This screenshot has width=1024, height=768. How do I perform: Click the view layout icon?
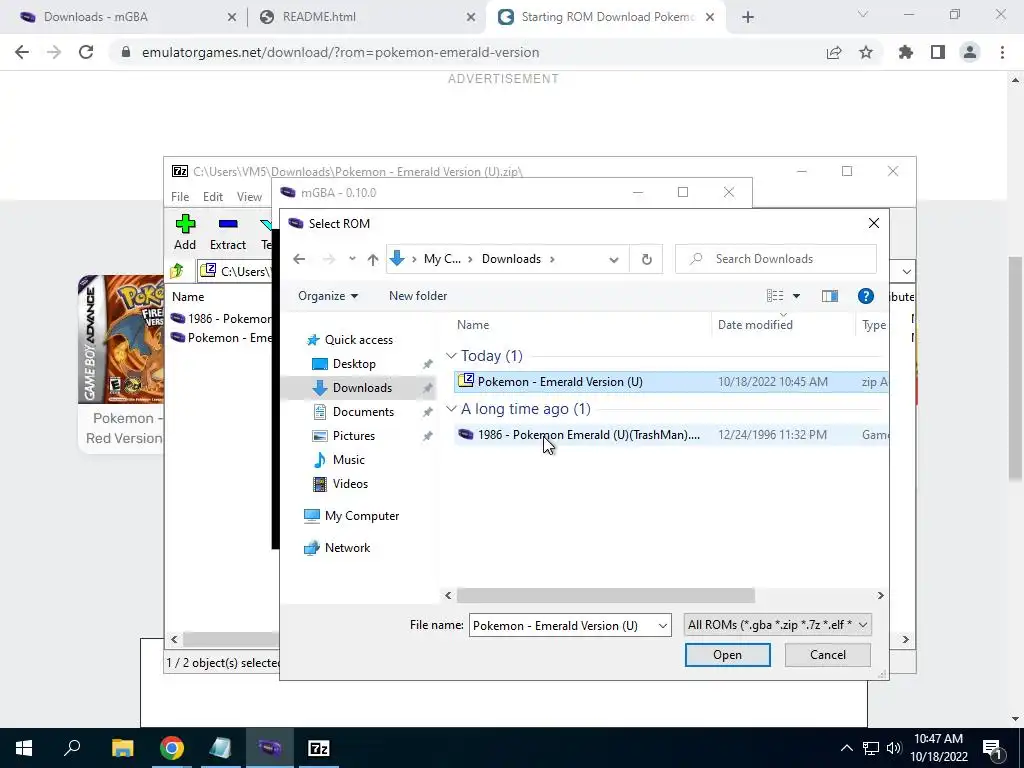coord(775,296)
